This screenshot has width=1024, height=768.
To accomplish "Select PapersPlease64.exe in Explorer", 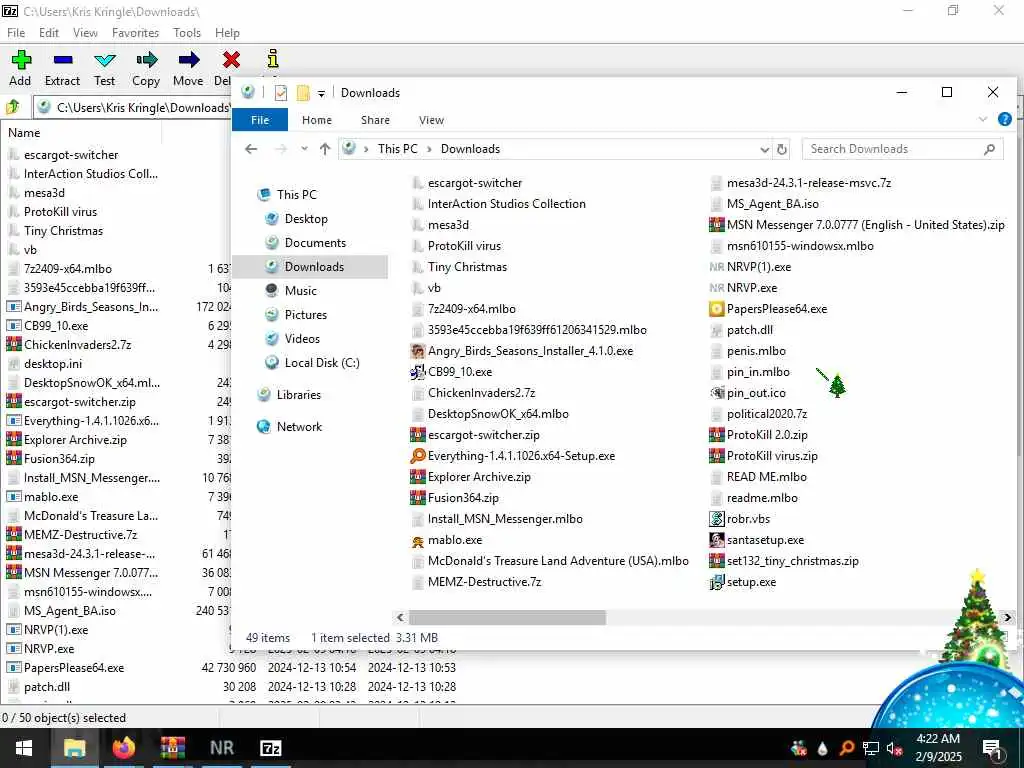I will [768, 309].
